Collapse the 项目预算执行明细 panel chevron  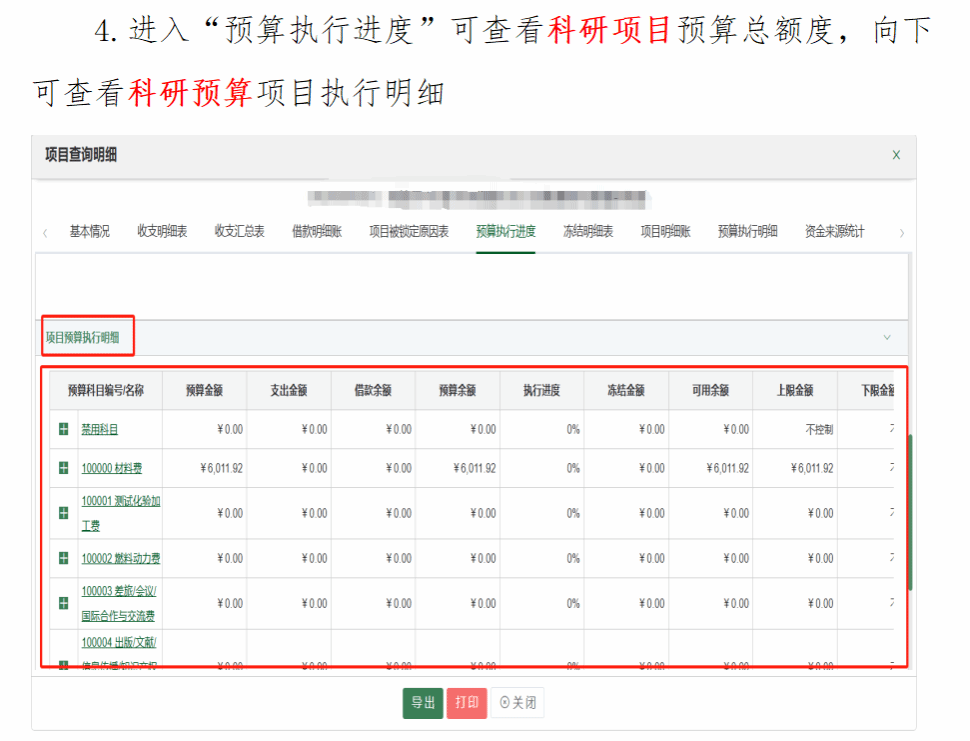pos(886,337)
